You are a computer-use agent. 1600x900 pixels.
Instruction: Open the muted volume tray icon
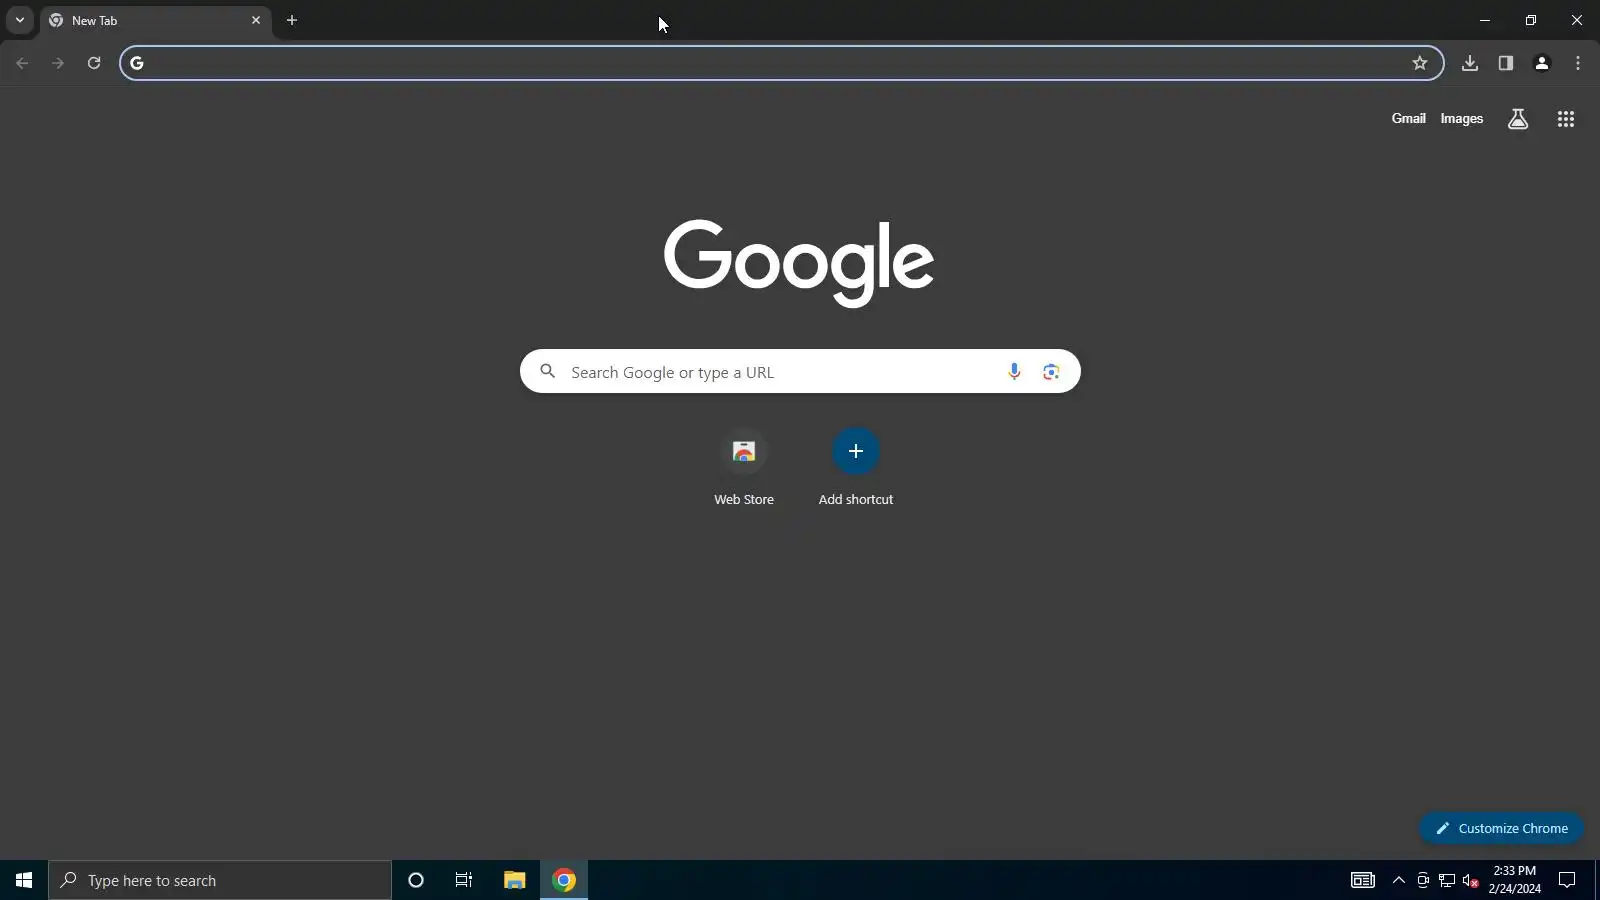[x=1471, y=880]
